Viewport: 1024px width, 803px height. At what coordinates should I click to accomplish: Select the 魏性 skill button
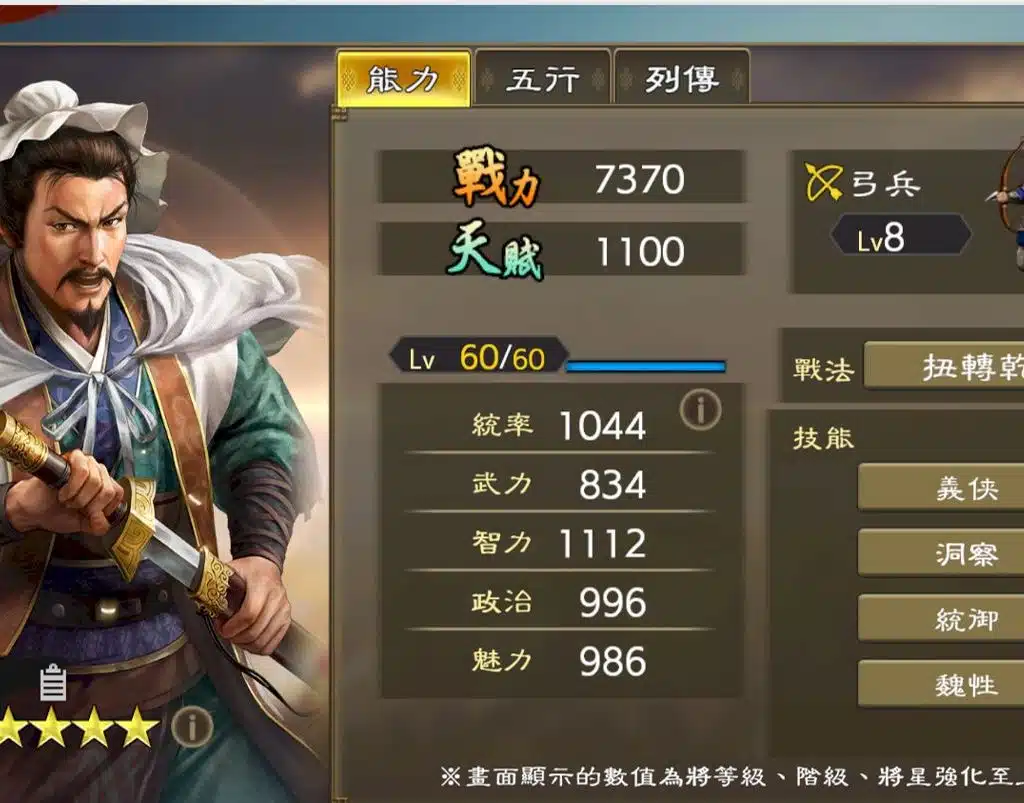tap(941, 684)
